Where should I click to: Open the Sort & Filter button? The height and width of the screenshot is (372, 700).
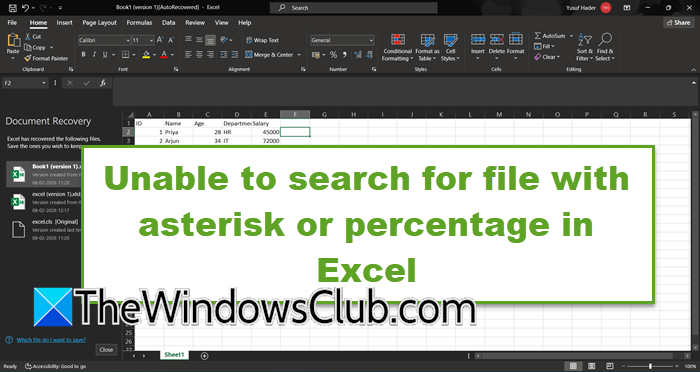point(584,48)
